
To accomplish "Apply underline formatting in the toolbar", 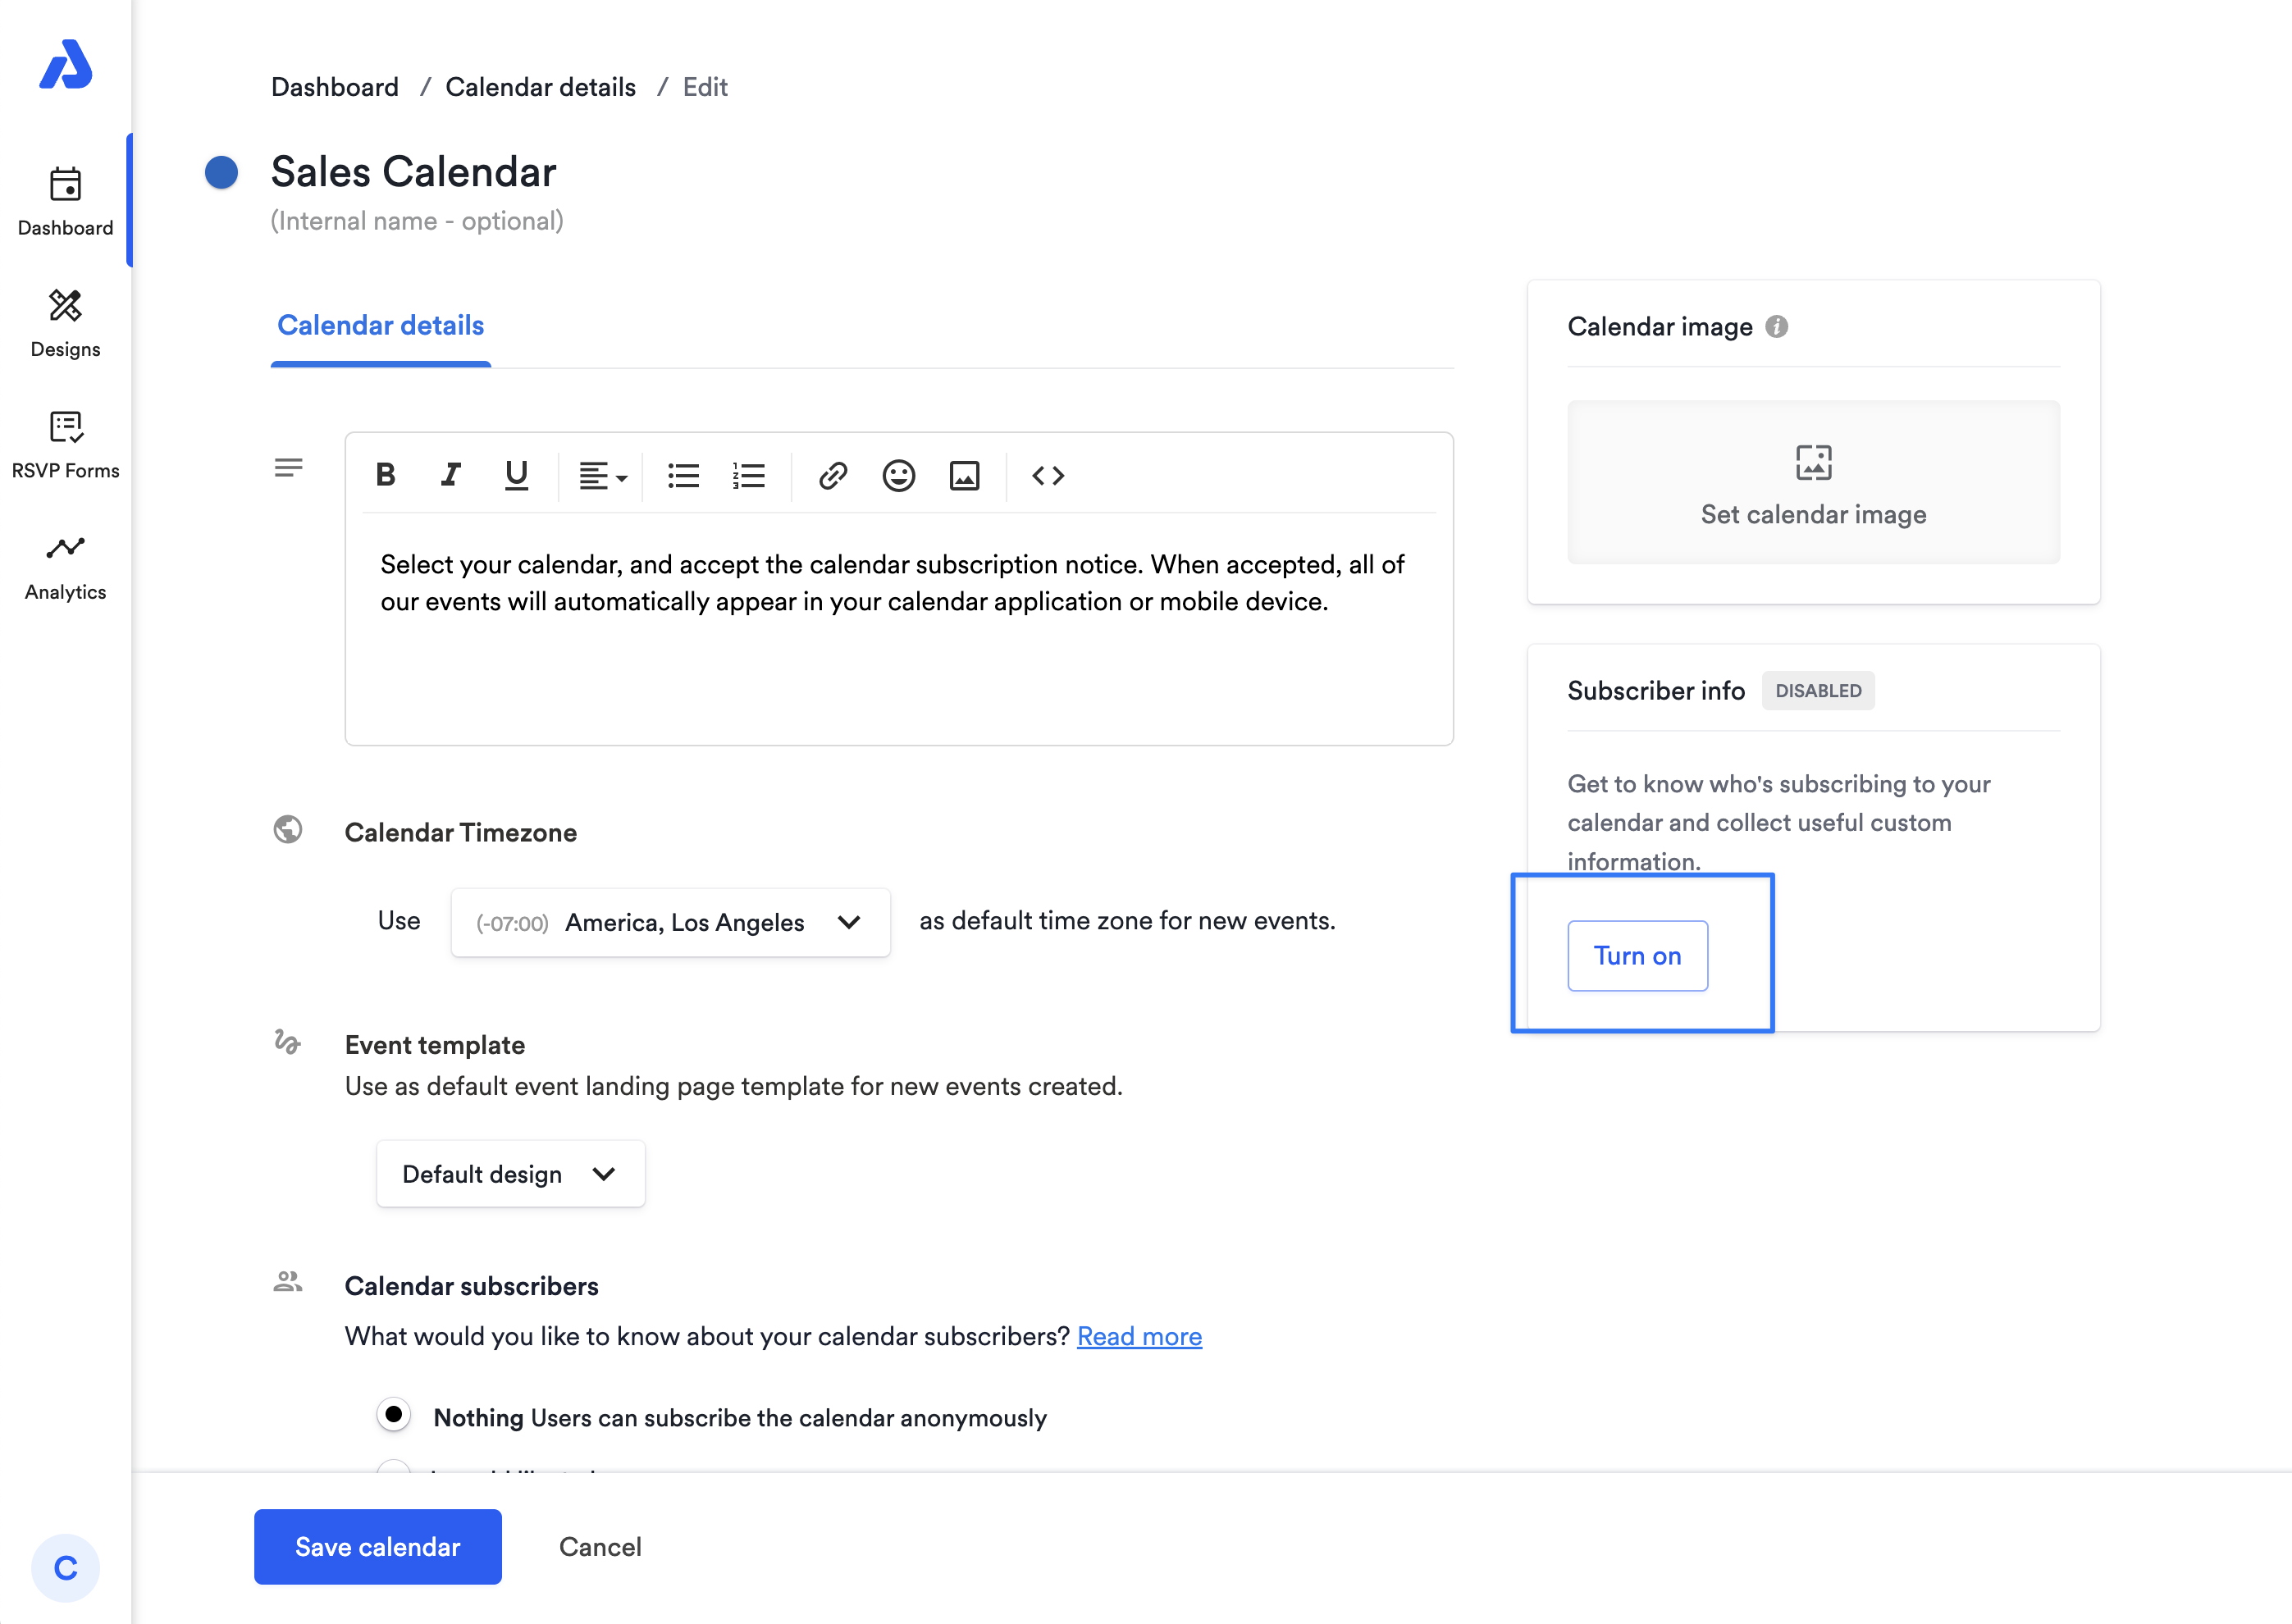I will click(516, 475).
